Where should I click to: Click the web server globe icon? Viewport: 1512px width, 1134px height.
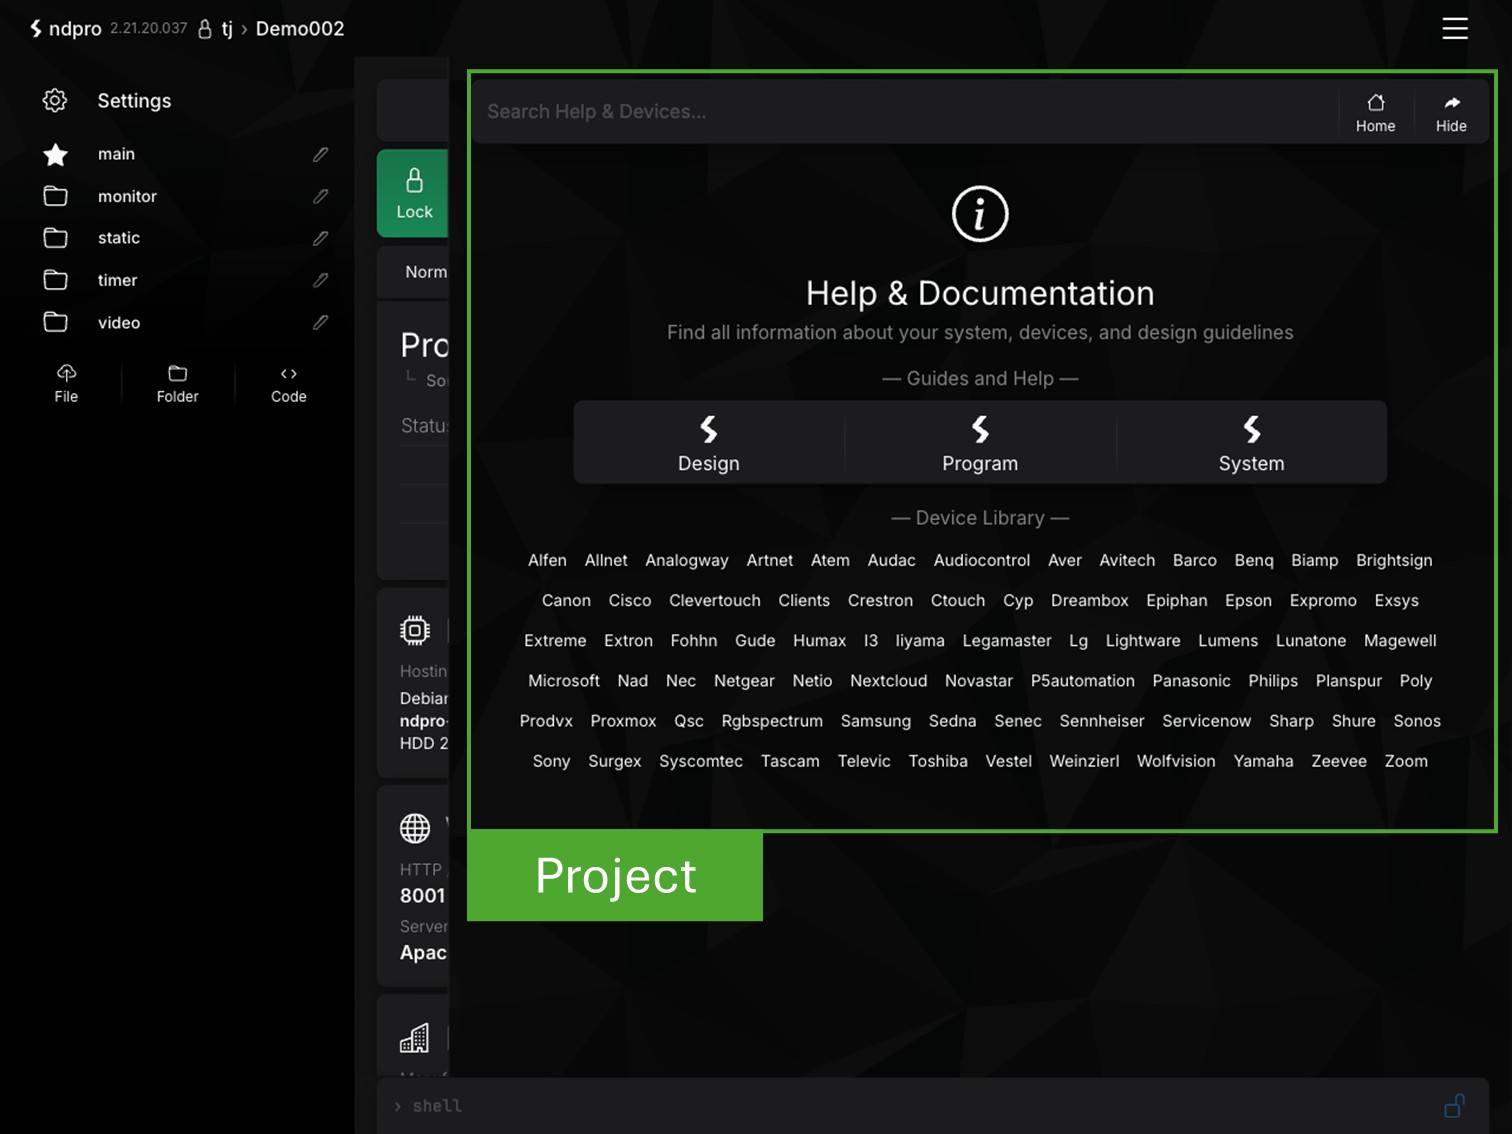point(415,828)
